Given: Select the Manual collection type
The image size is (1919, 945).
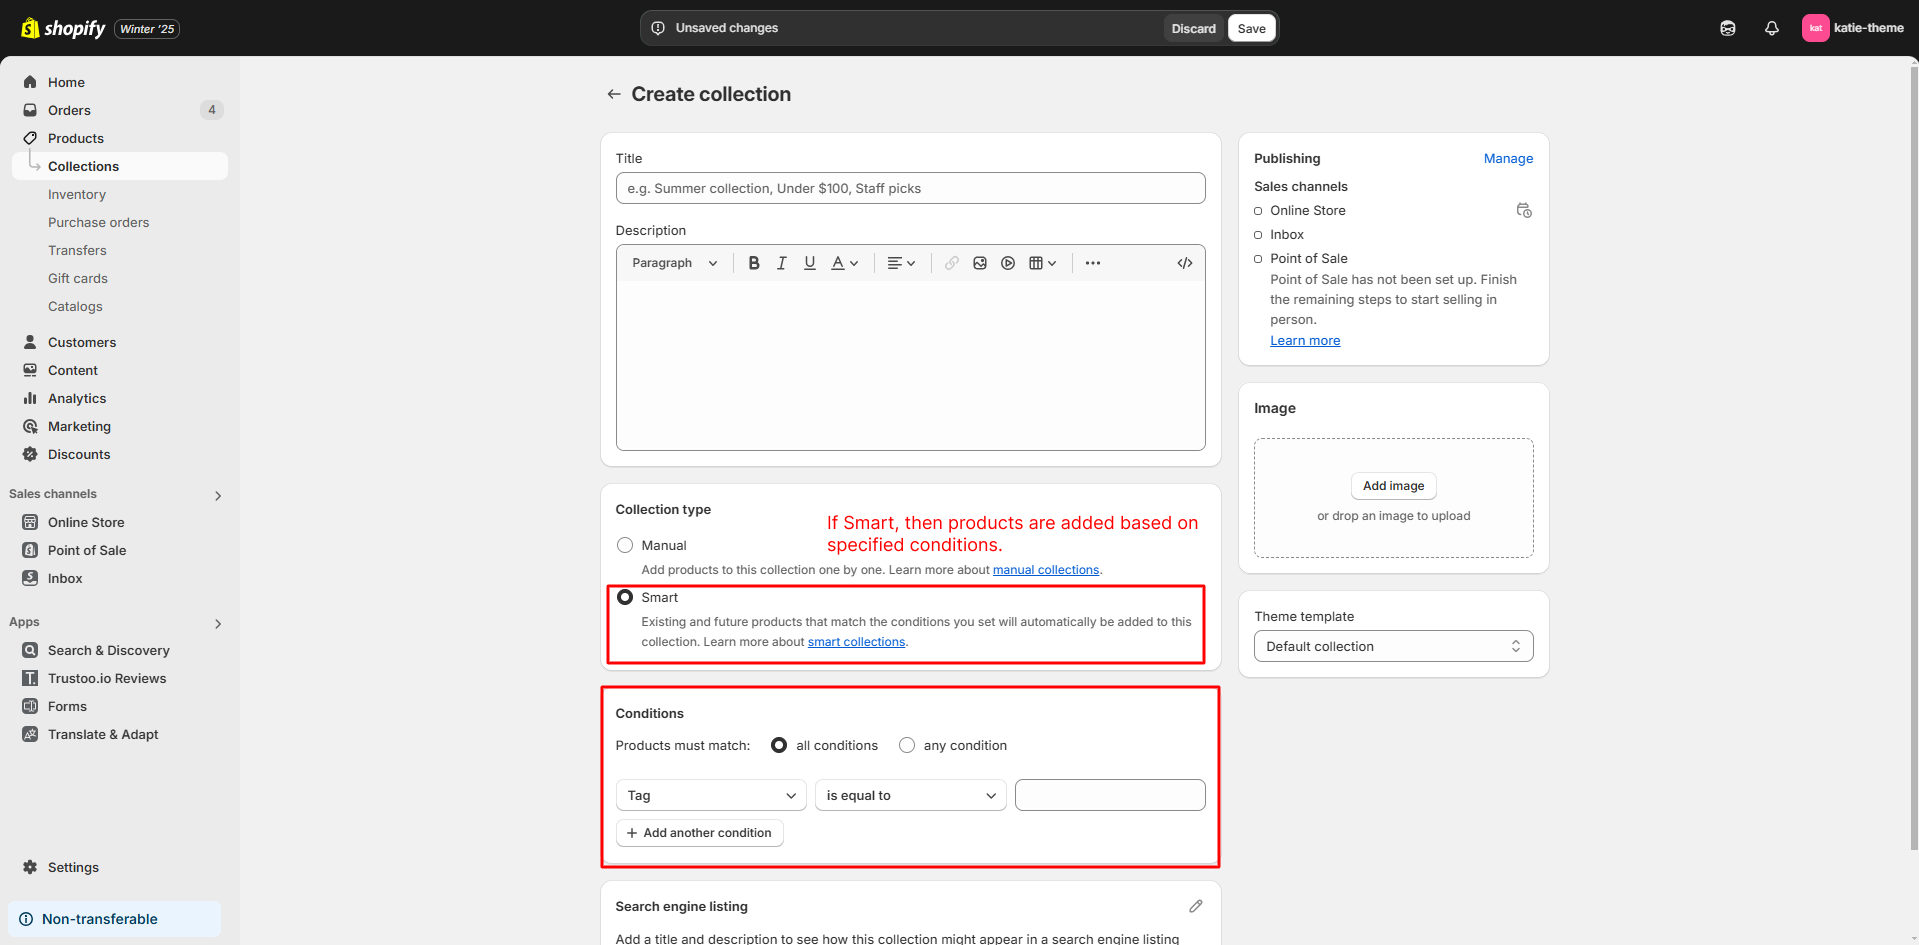Looking at the screenshot, I should [x=625, y=545].
